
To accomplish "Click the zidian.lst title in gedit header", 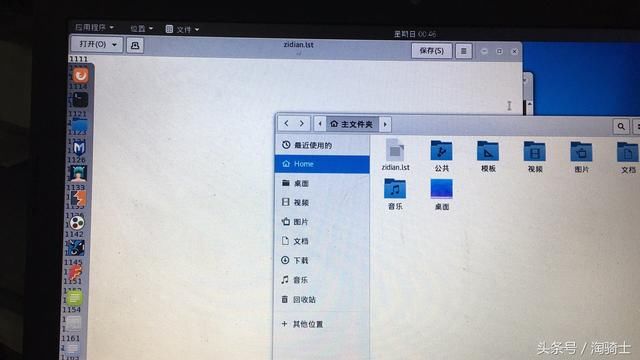I will pos(298,44).
